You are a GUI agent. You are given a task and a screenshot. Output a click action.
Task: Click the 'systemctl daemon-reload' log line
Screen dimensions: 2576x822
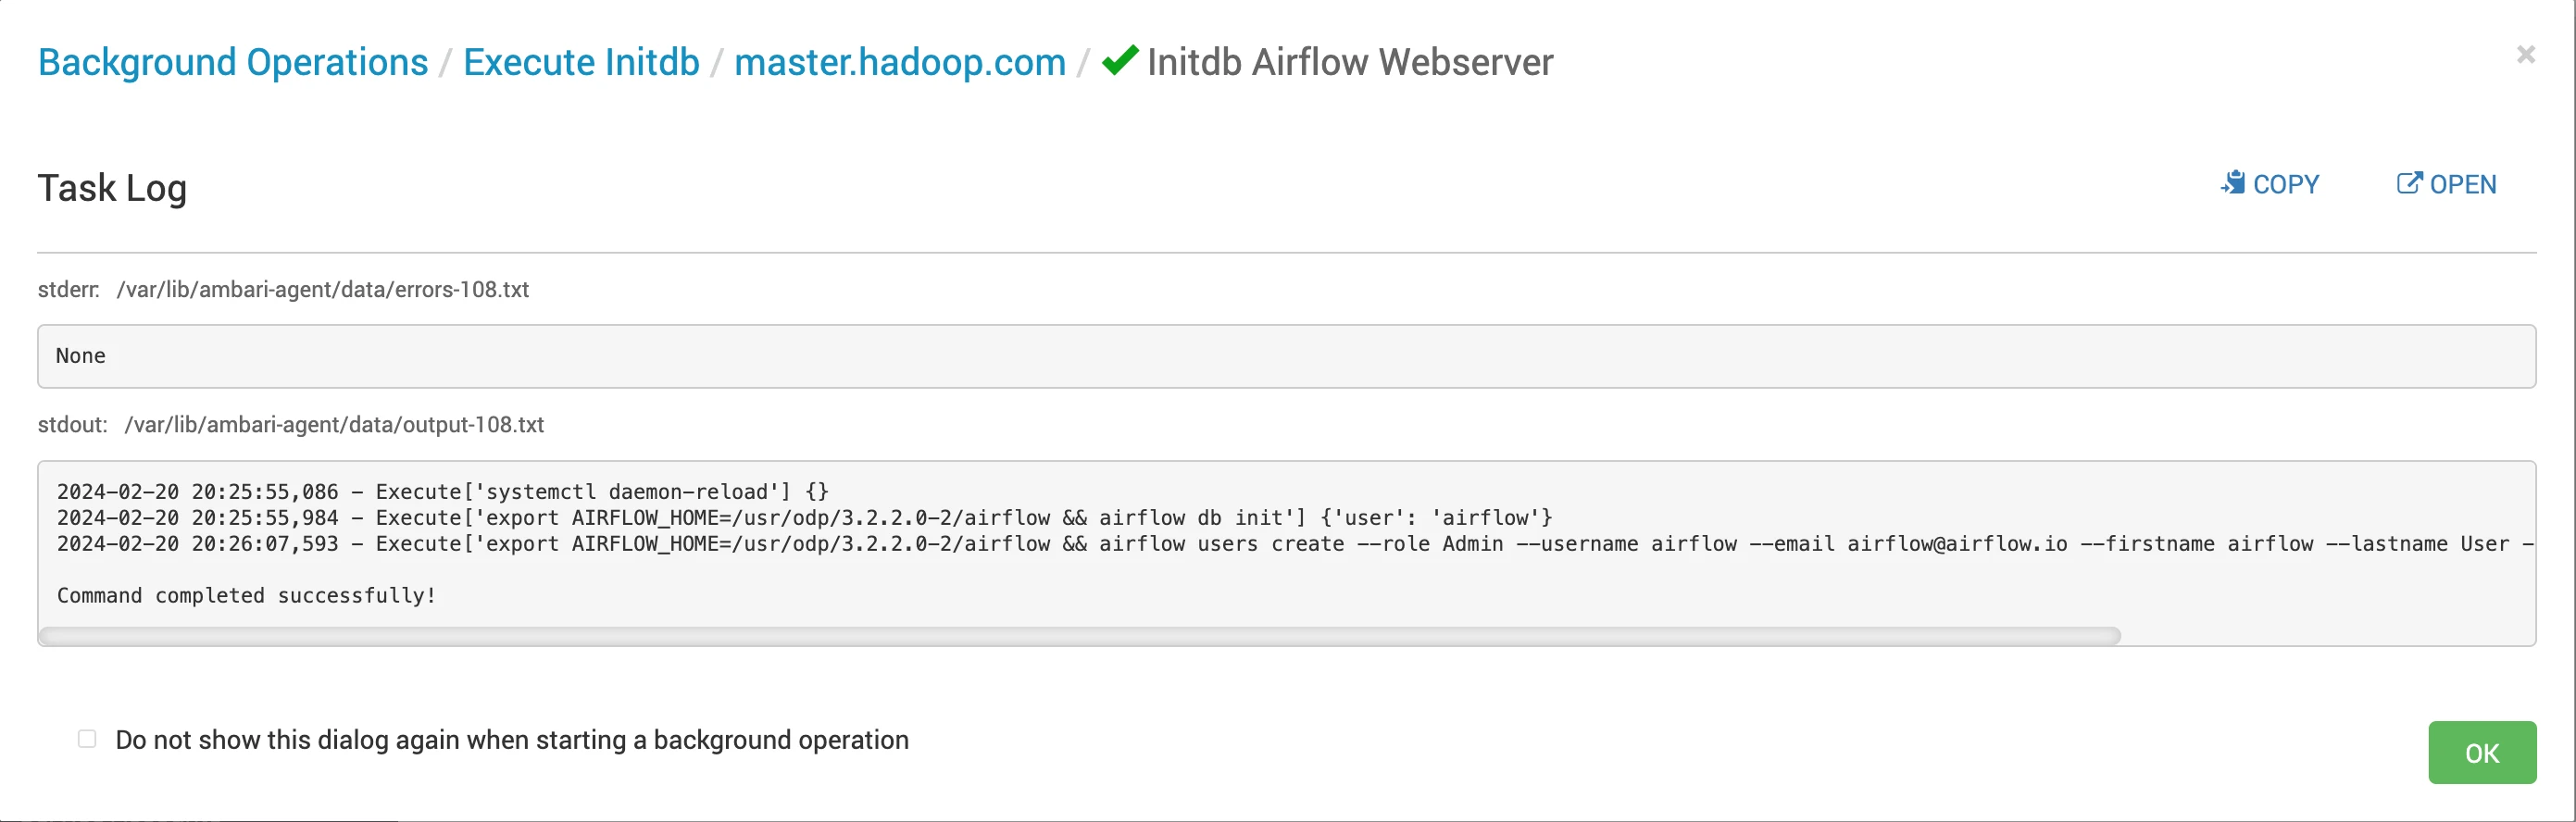(443, 492)
